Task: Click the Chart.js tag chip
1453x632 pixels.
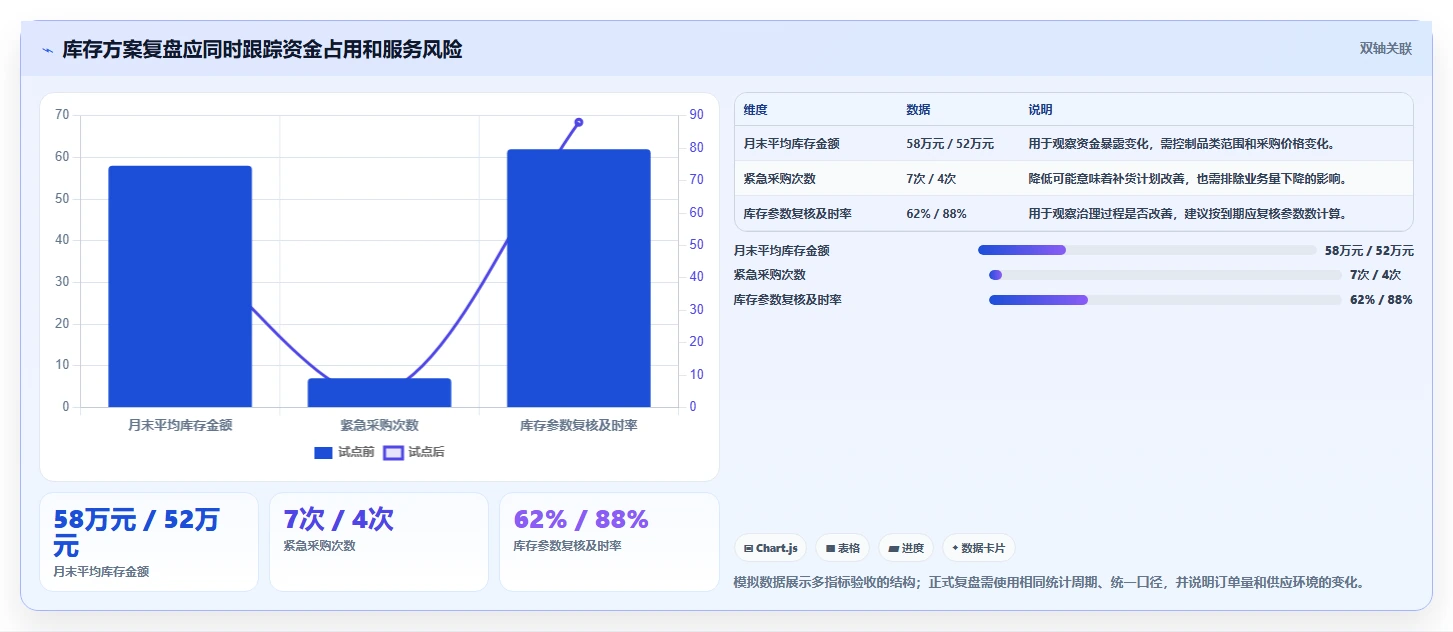Action: (771, 548)
